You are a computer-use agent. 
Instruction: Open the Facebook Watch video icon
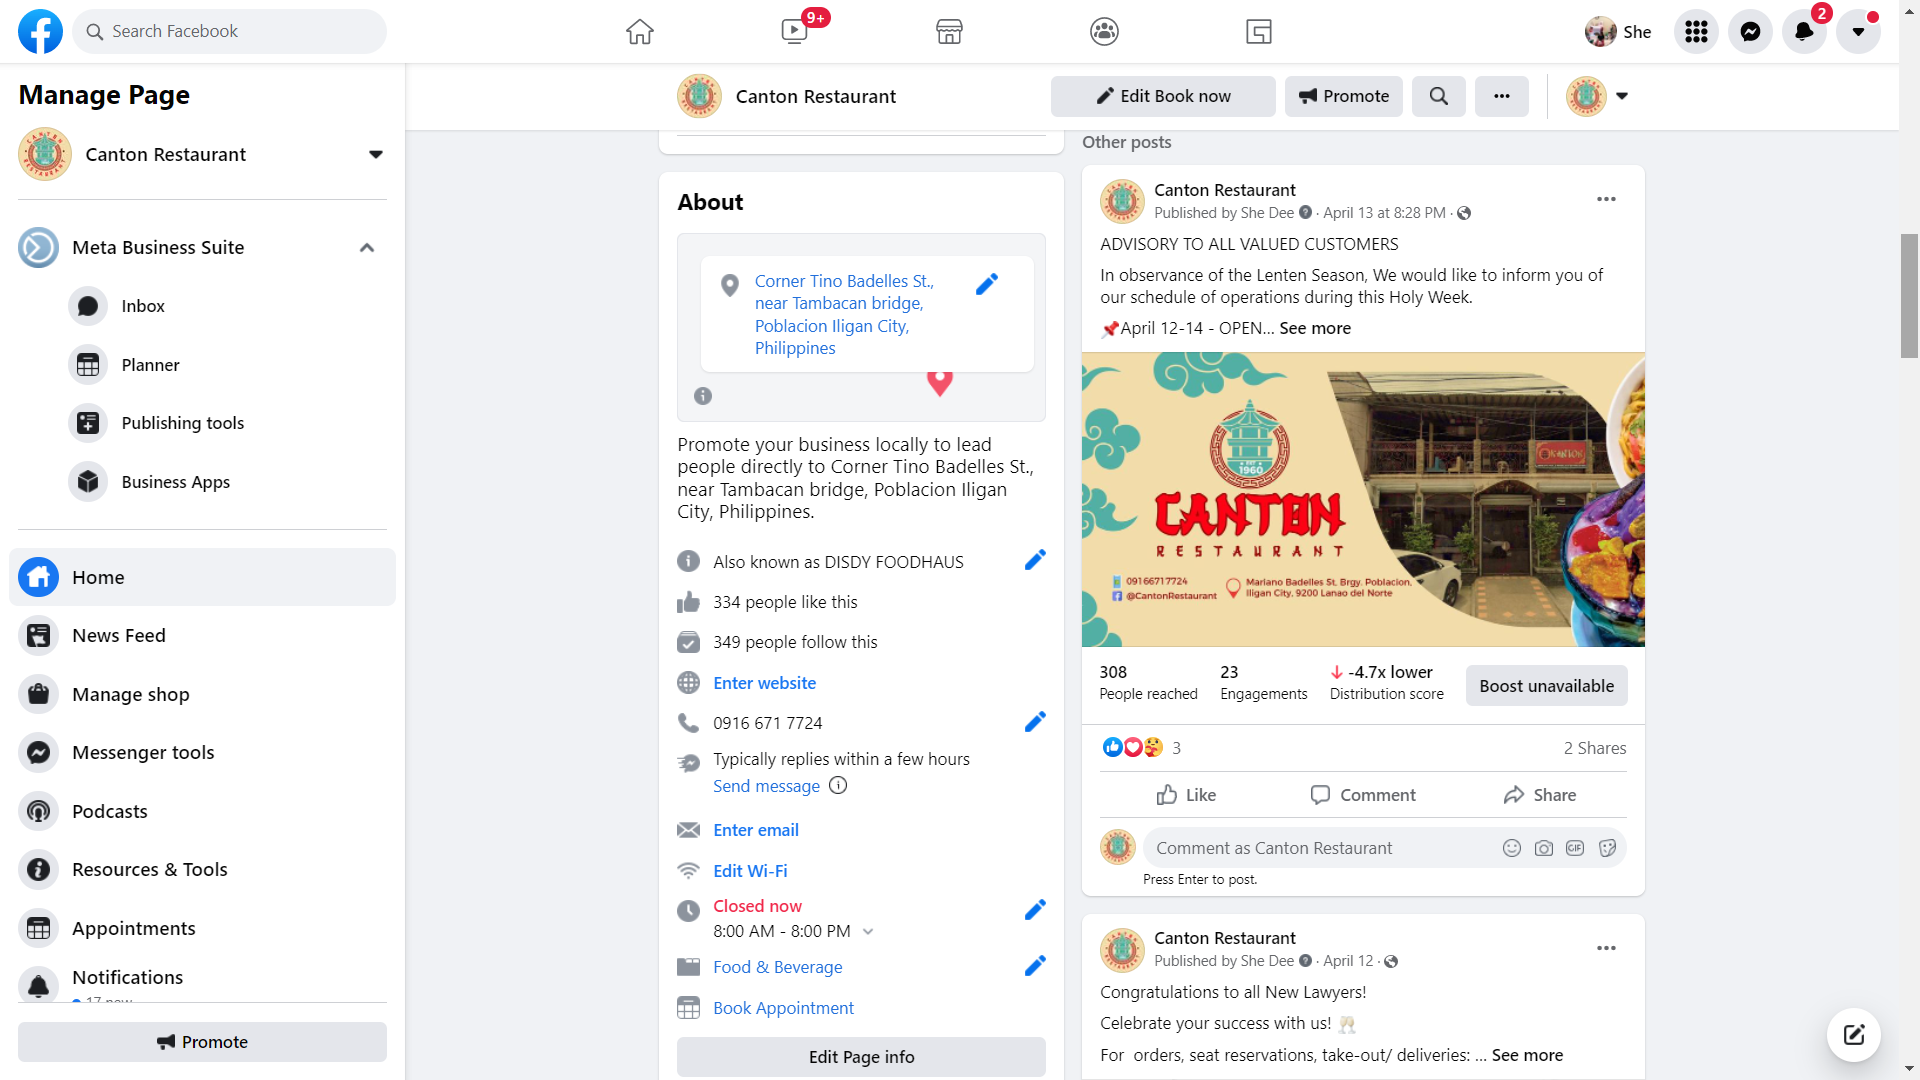pyautogui.click(x=795, y=32)
